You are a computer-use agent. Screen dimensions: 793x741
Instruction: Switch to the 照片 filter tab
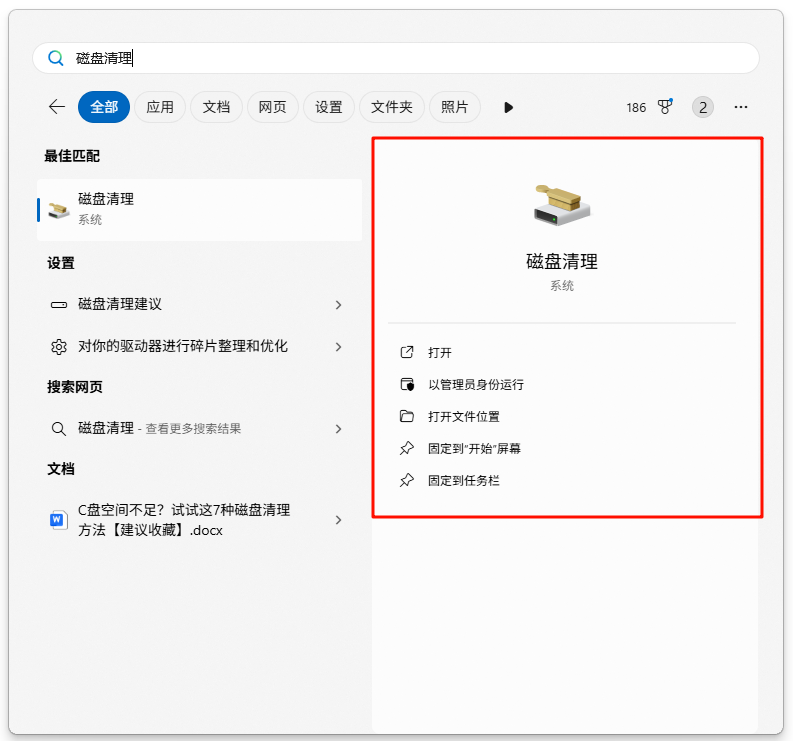tap(455, 107)
